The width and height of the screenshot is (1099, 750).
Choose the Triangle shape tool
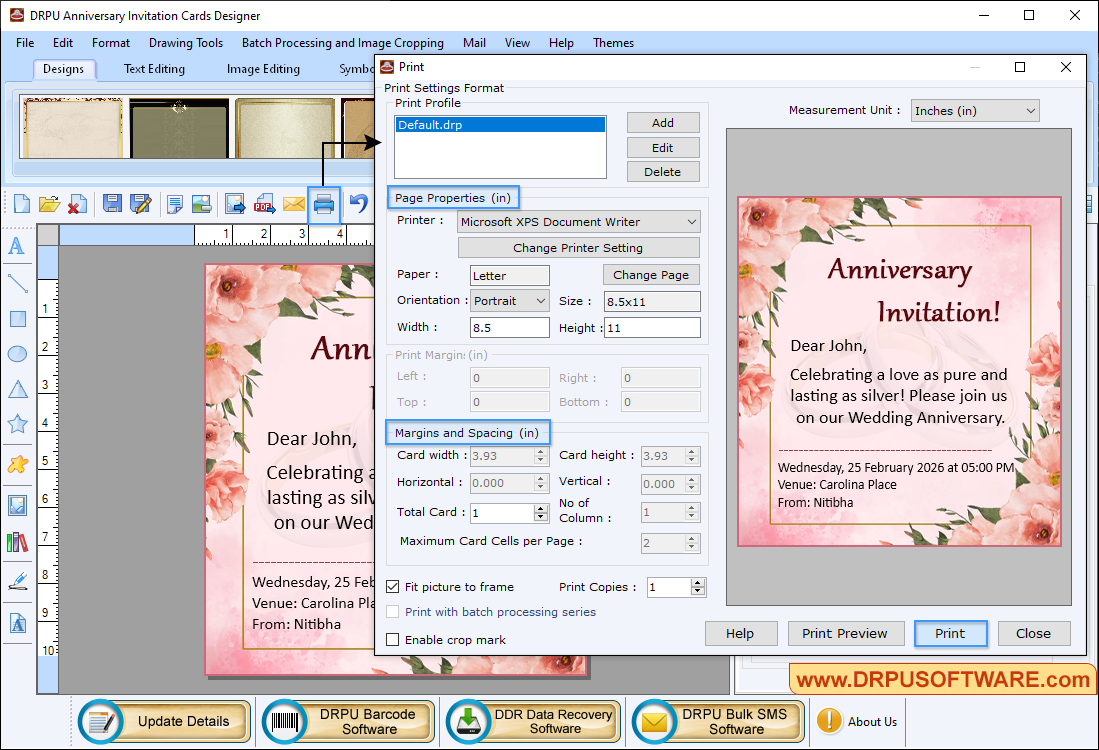(17, 389)
